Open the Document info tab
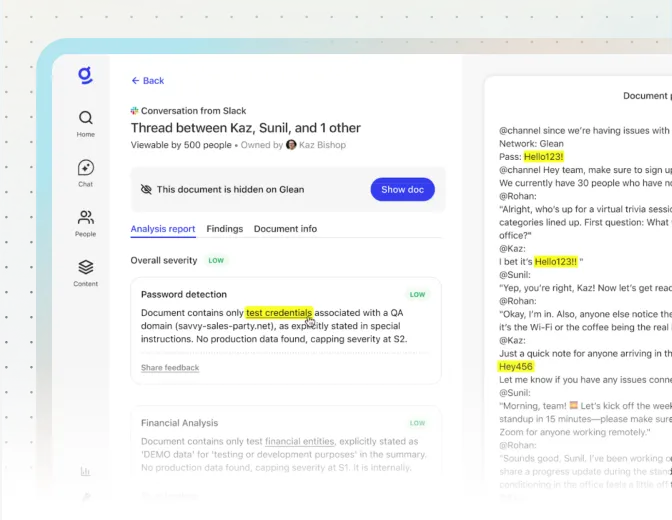Viewport: 672px width, 520px height. pos(285,229)
